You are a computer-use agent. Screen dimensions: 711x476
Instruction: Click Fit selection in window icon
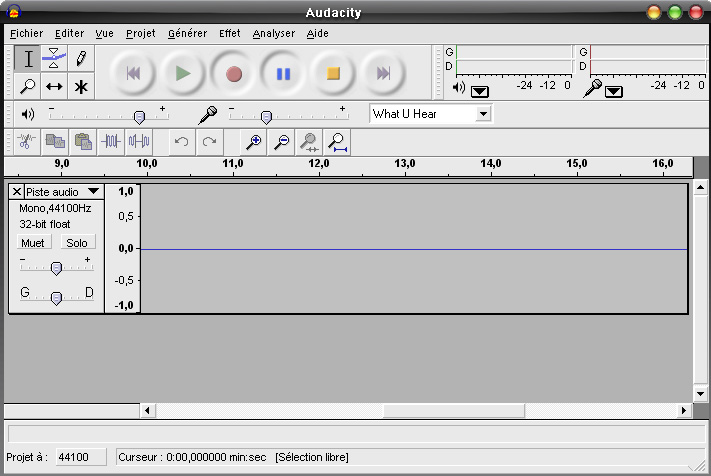pos(309,142)
